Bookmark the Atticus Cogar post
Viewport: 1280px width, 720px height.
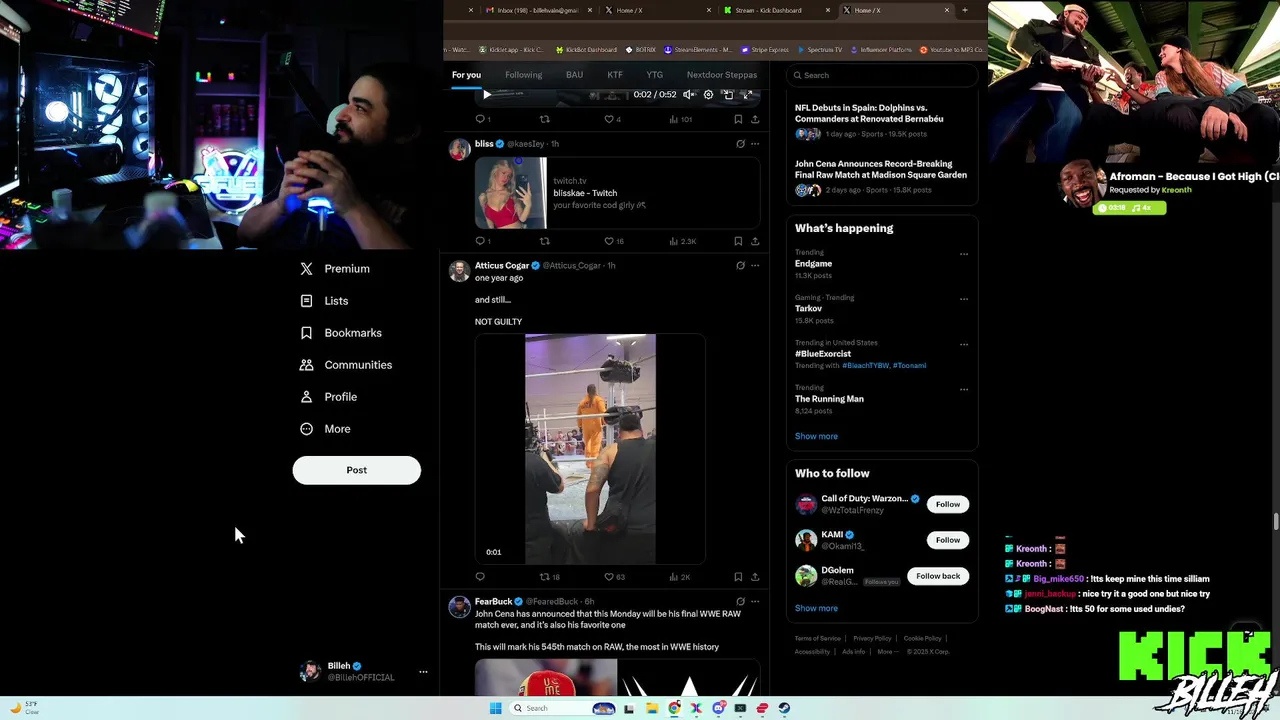pos(738,577)
